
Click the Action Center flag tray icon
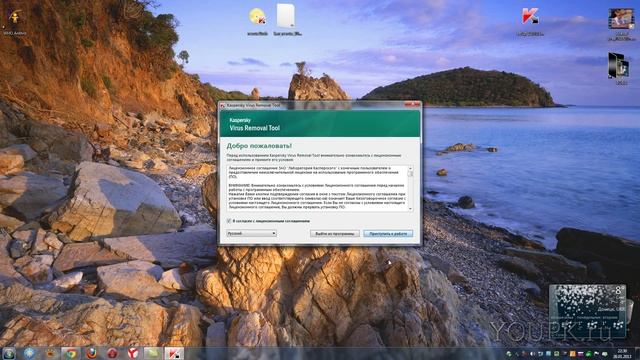point(596,354)
